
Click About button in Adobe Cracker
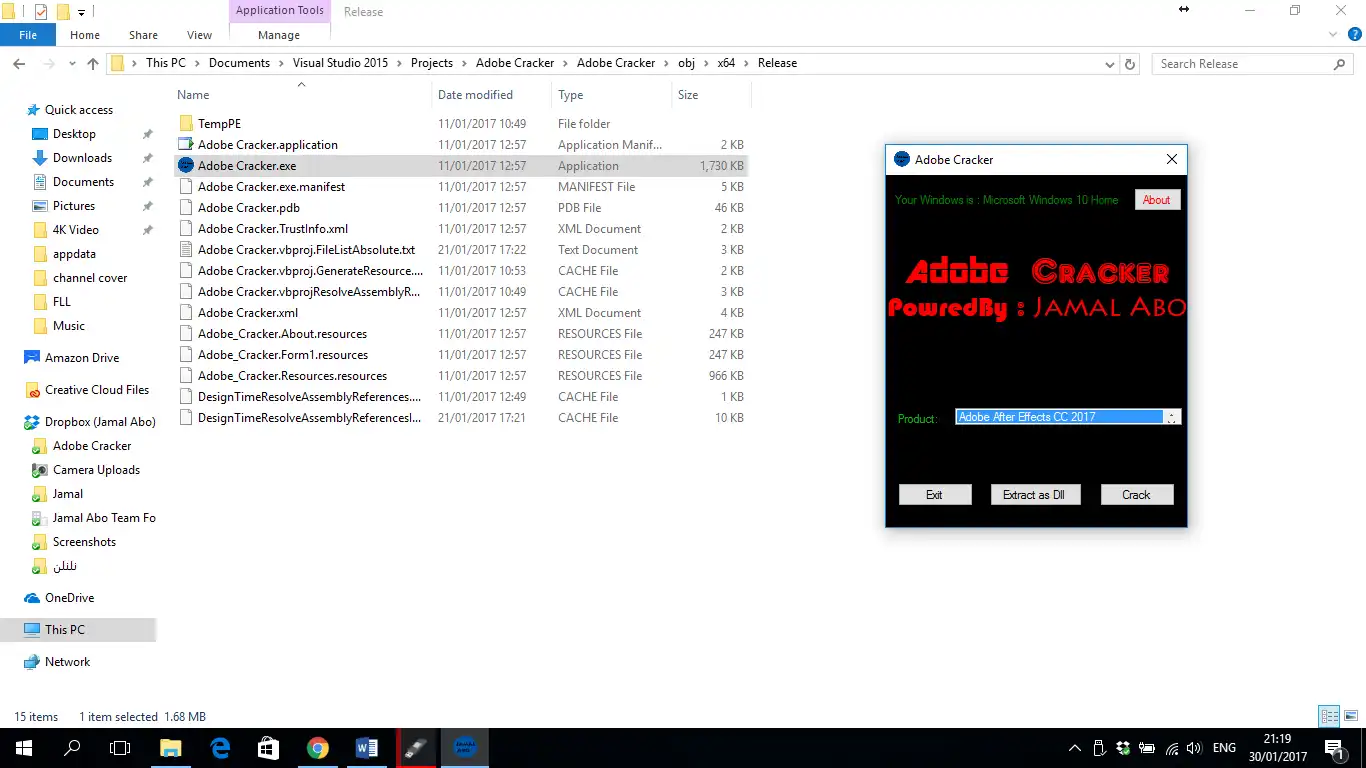(x=1157, y=200)
